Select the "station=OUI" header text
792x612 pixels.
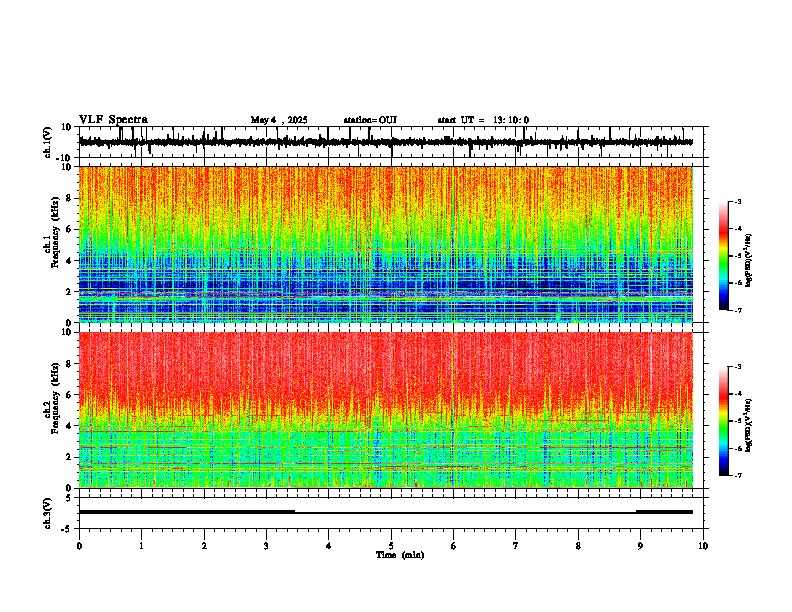pyautogui.click(x=370, y=120)
